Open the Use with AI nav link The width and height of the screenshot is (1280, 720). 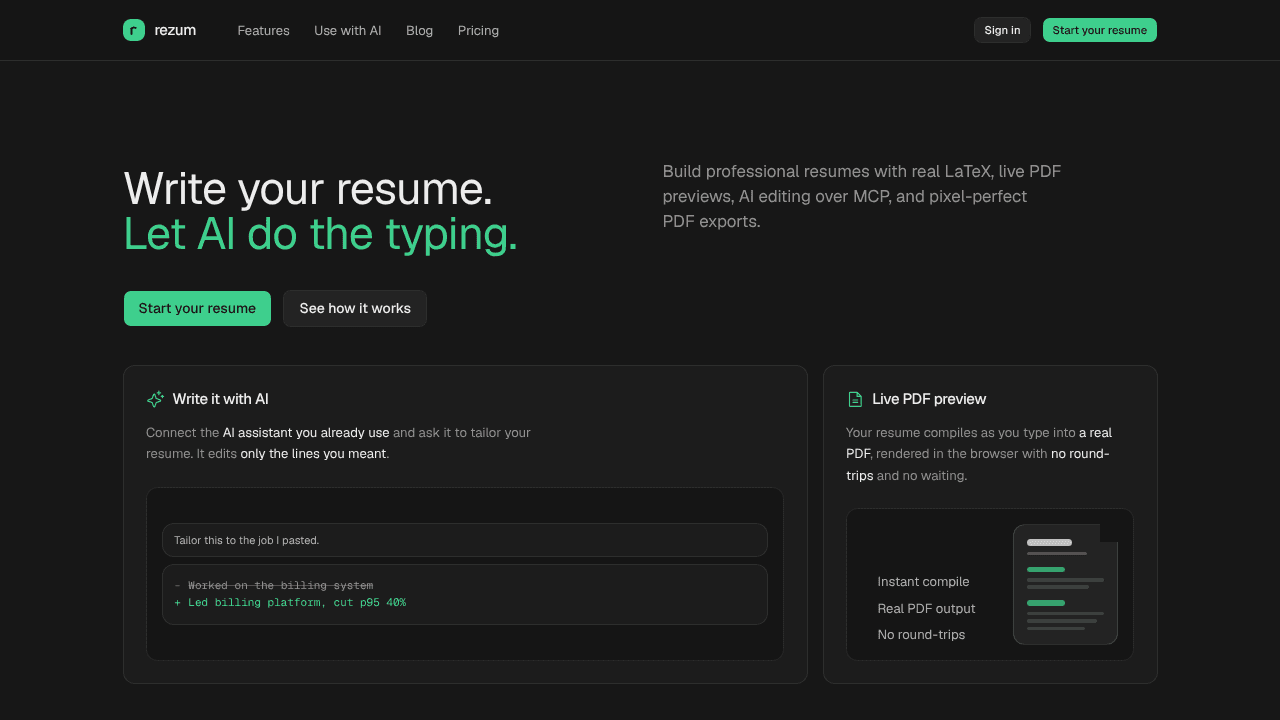(x=348, y=30)
